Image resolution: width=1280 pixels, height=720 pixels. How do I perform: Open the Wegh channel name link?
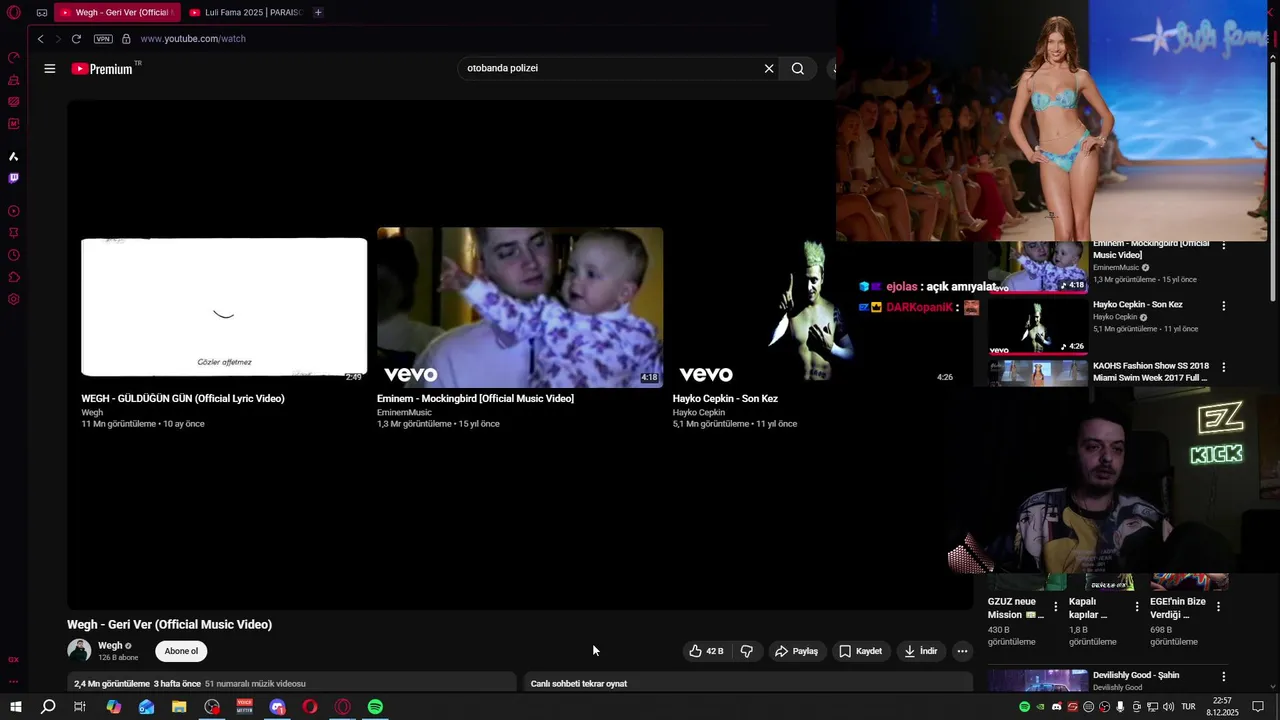point(110,646)
